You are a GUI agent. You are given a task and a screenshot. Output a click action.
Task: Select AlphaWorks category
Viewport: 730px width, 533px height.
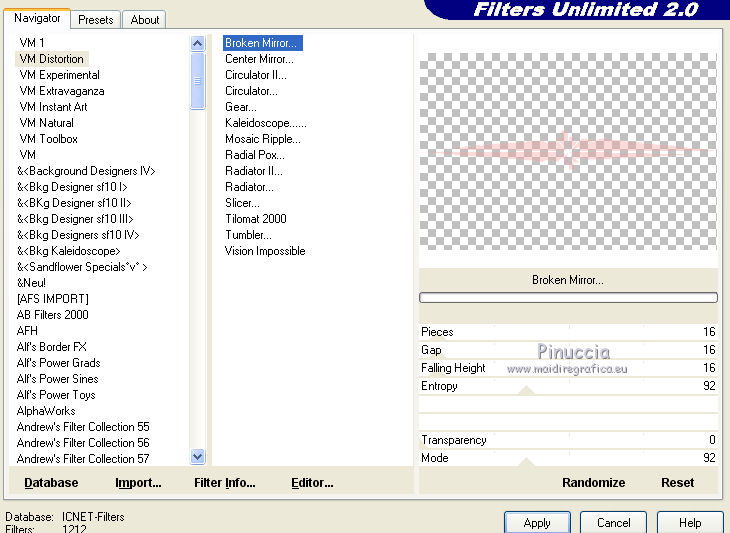tap(46, 411)
